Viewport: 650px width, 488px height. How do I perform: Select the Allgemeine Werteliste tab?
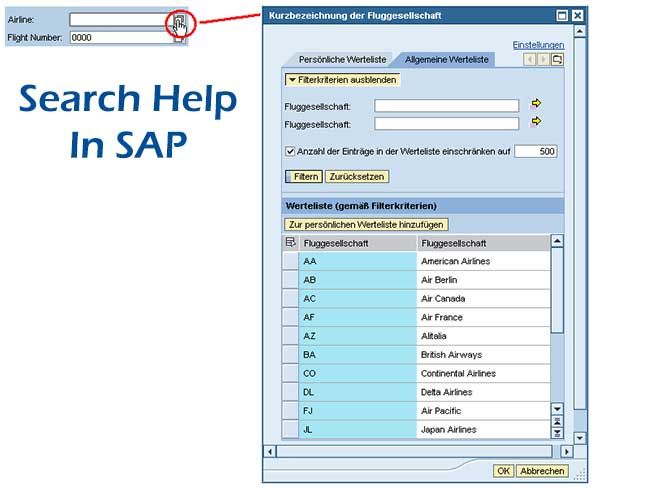[446, 60]
